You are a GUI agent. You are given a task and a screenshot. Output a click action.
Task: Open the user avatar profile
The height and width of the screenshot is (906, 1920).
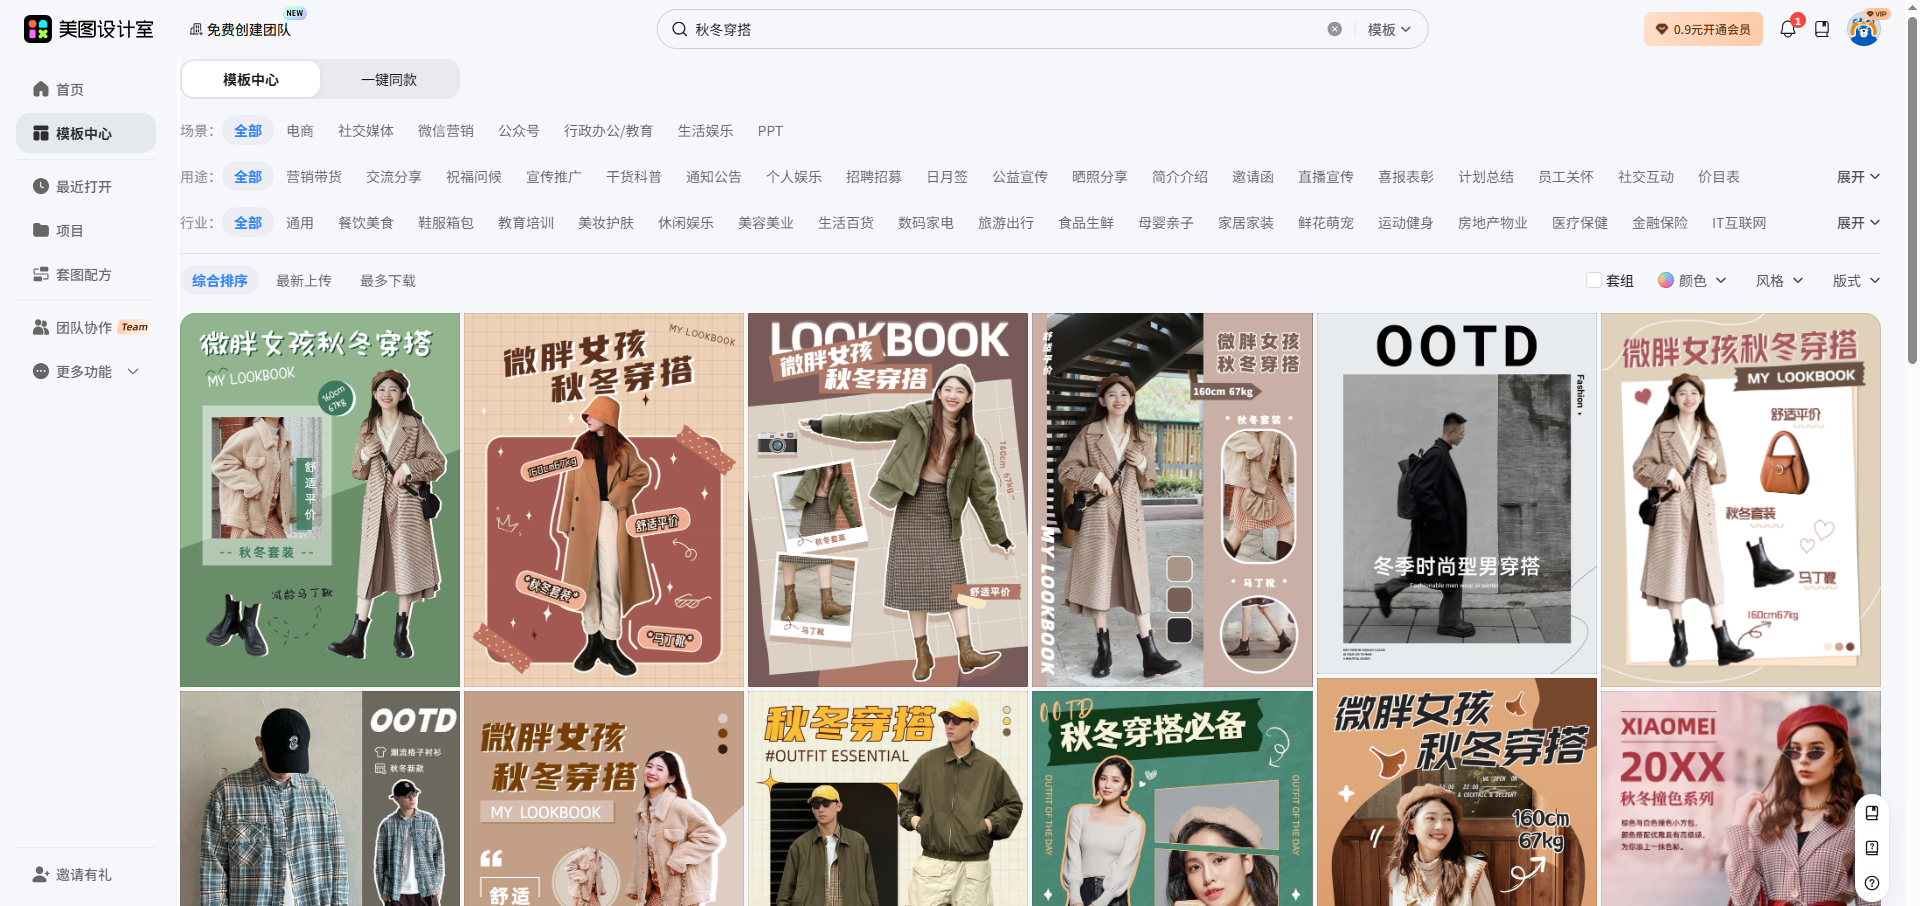pos(1863,29)
